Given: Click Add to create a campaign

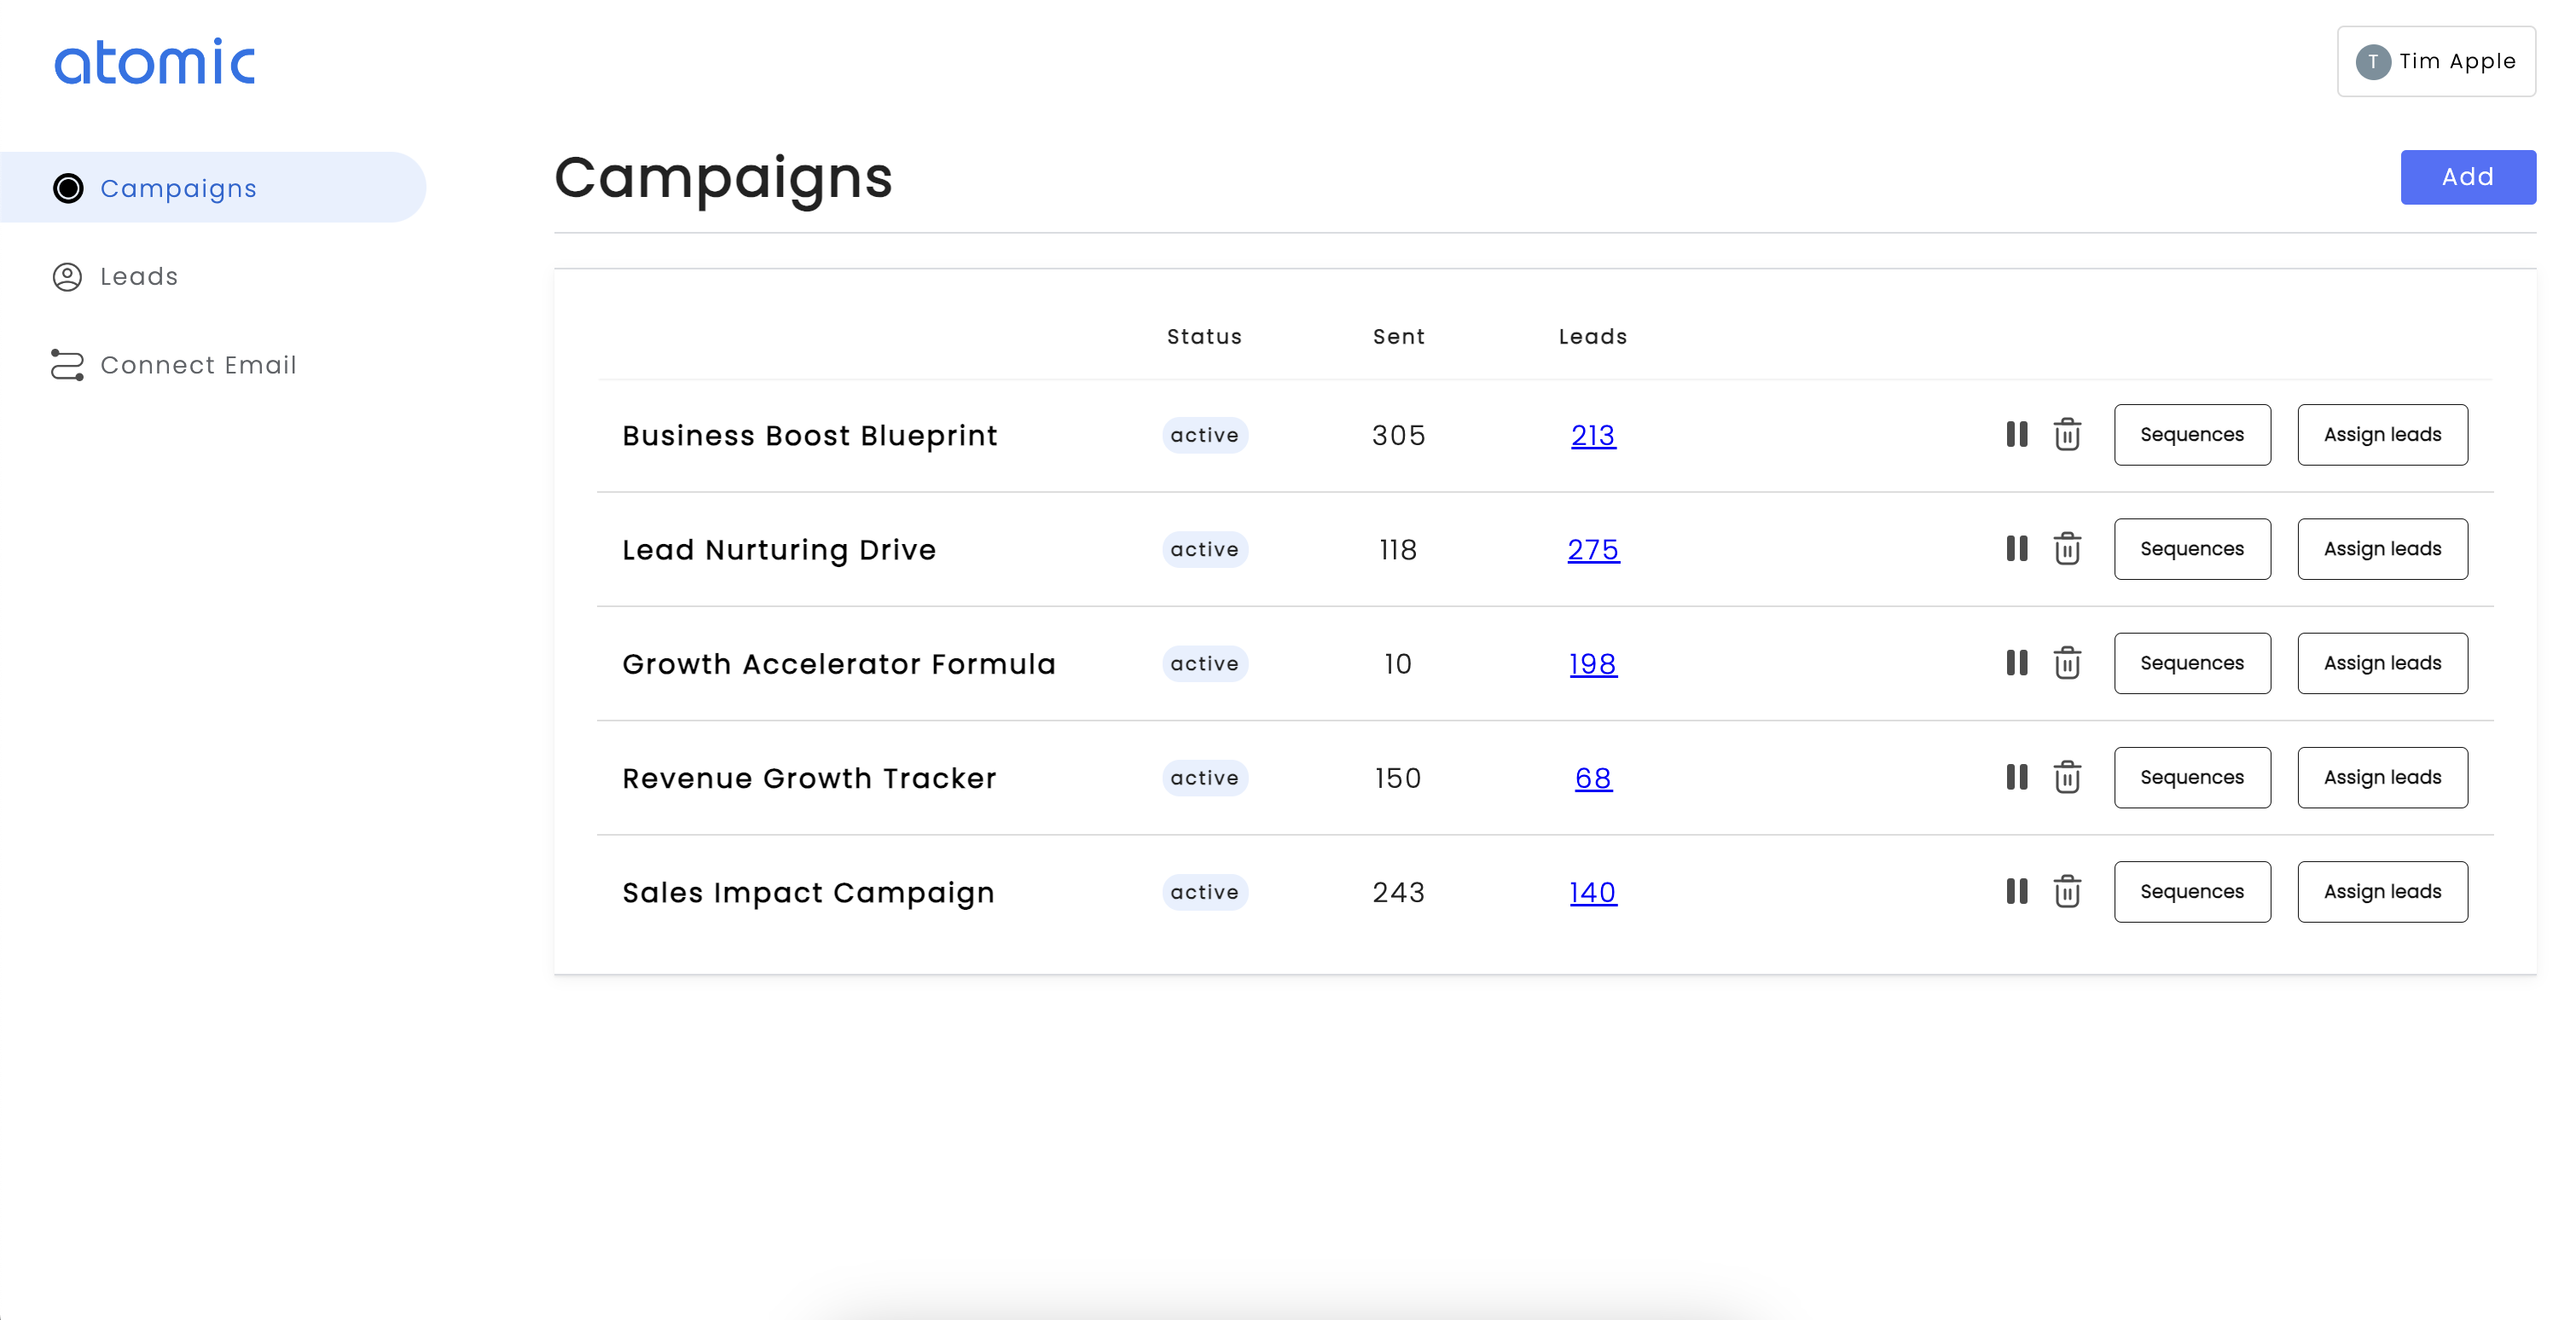Looking at the screenshot, I should [2467, 177].
